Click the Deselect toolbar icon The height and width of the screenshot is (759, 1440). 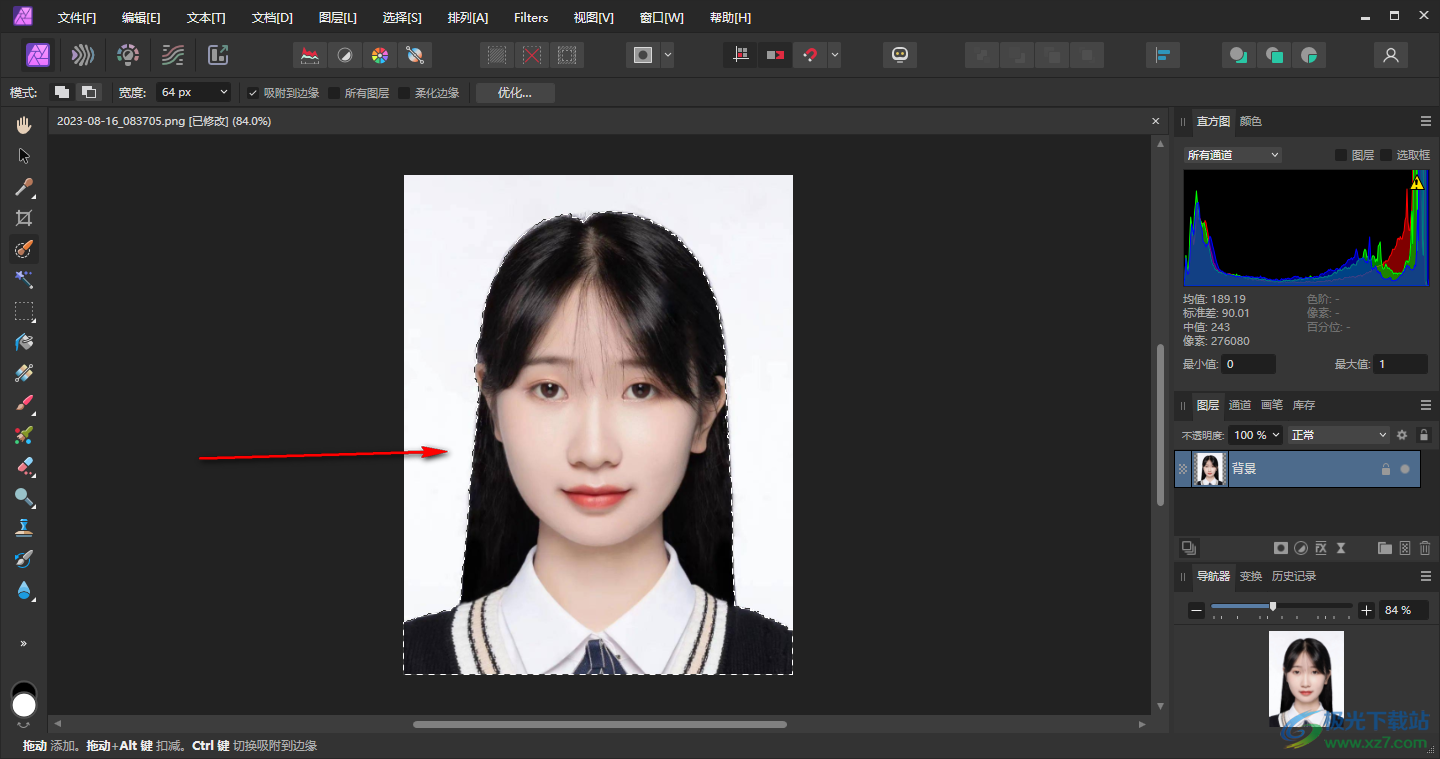(x=532, y=55)
